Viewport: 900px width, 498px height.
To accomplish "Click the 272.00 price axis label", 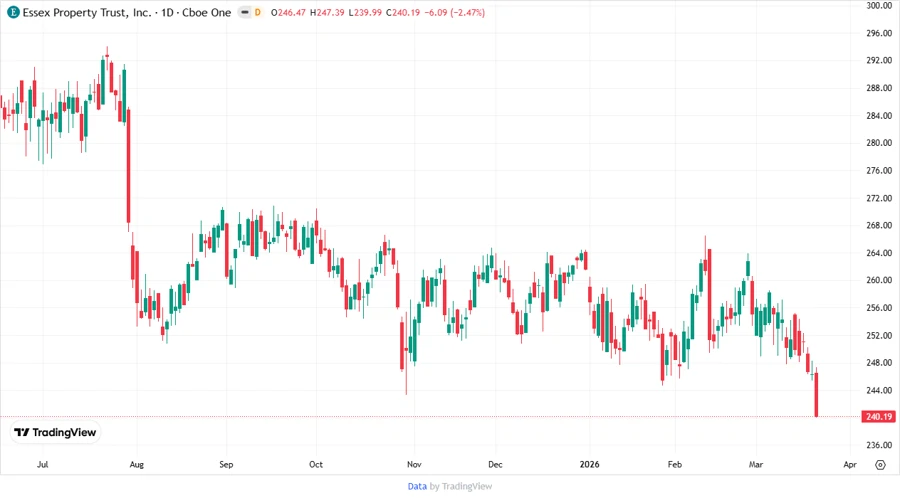I will pos(879,198).
